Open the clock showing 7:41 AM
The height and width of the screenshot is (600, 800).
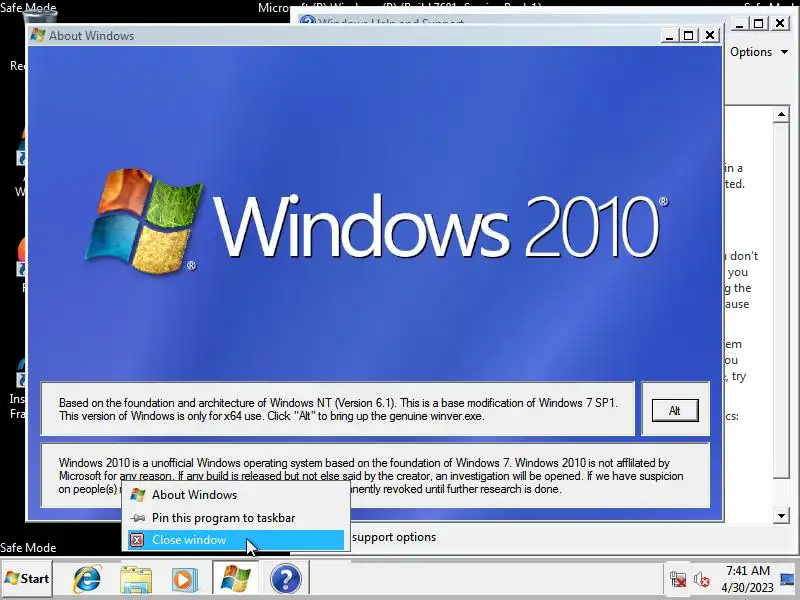(x=747, y=579)
